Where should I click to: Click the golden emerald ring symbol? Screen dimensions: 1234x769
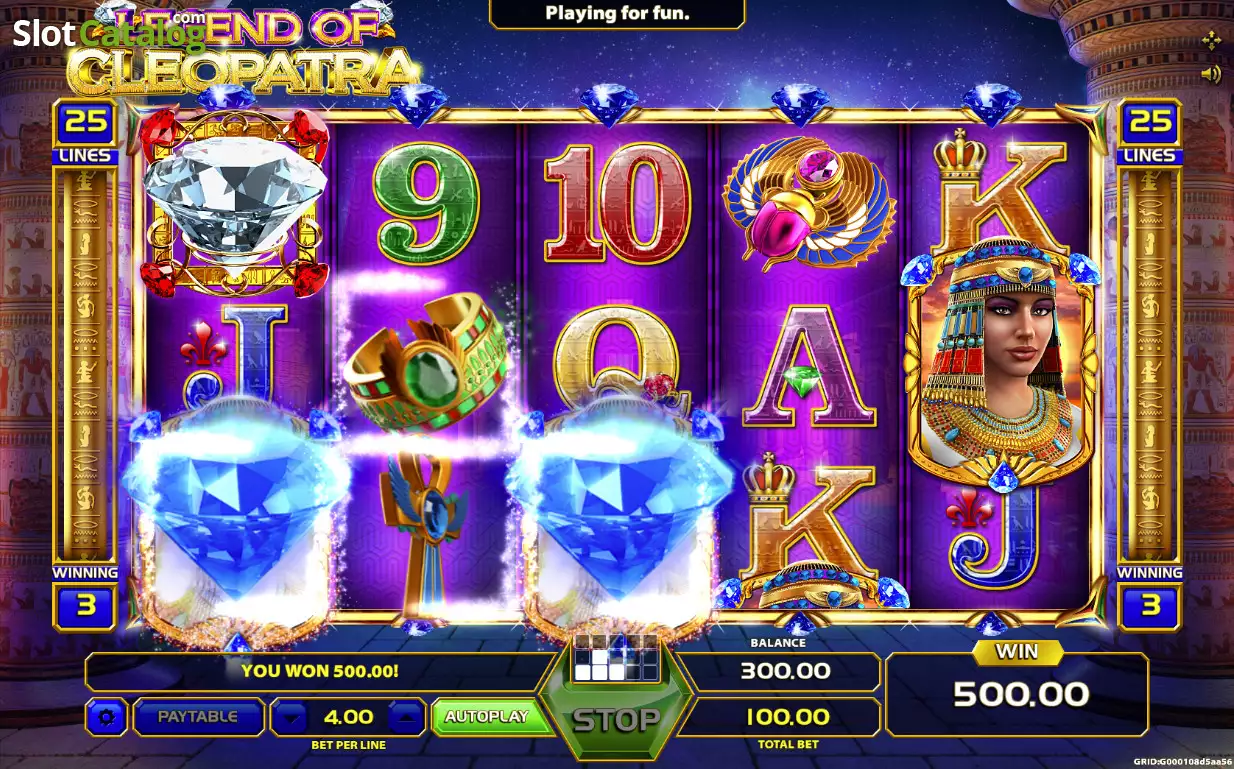427,365
